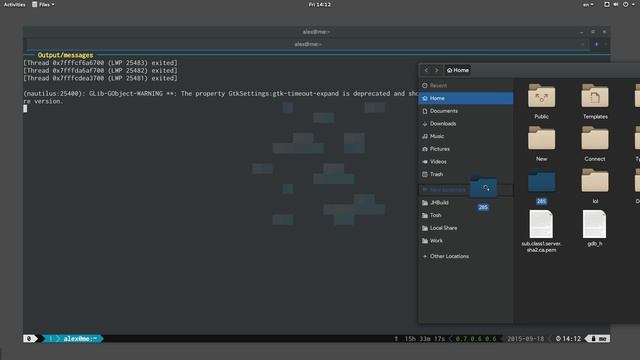Click the Trash sidebar icon

click(x=425, y=174)
